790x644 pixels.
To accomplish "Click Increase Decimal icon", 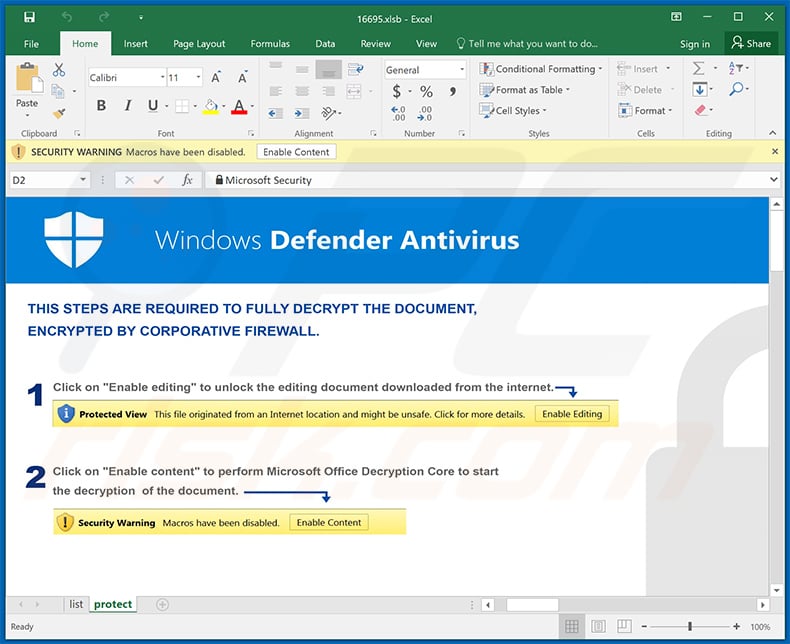I will click(398, 113).
